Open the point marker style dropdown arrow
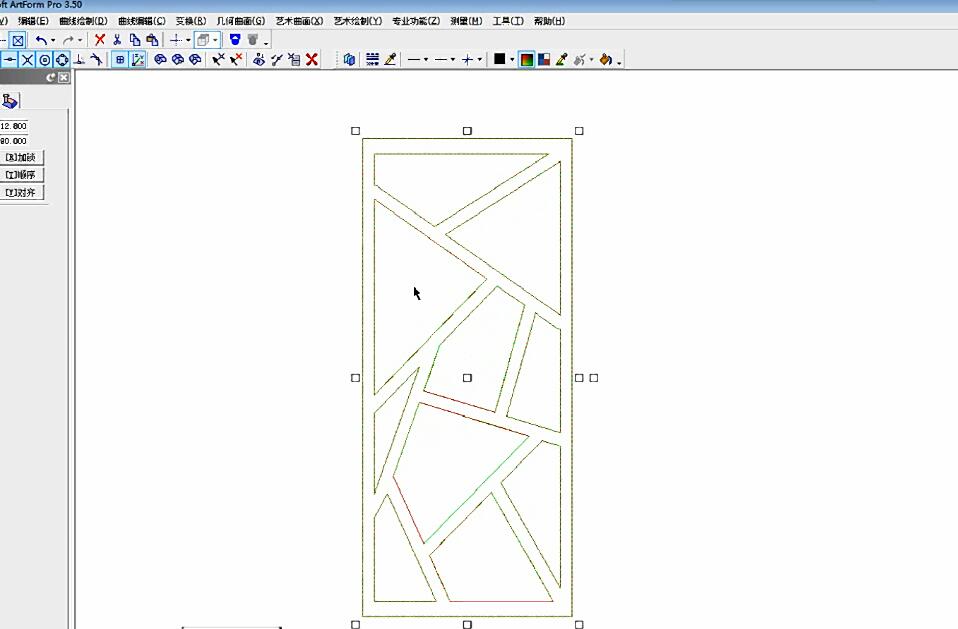This screenshot has width=958, height=629. pos(480,60)
